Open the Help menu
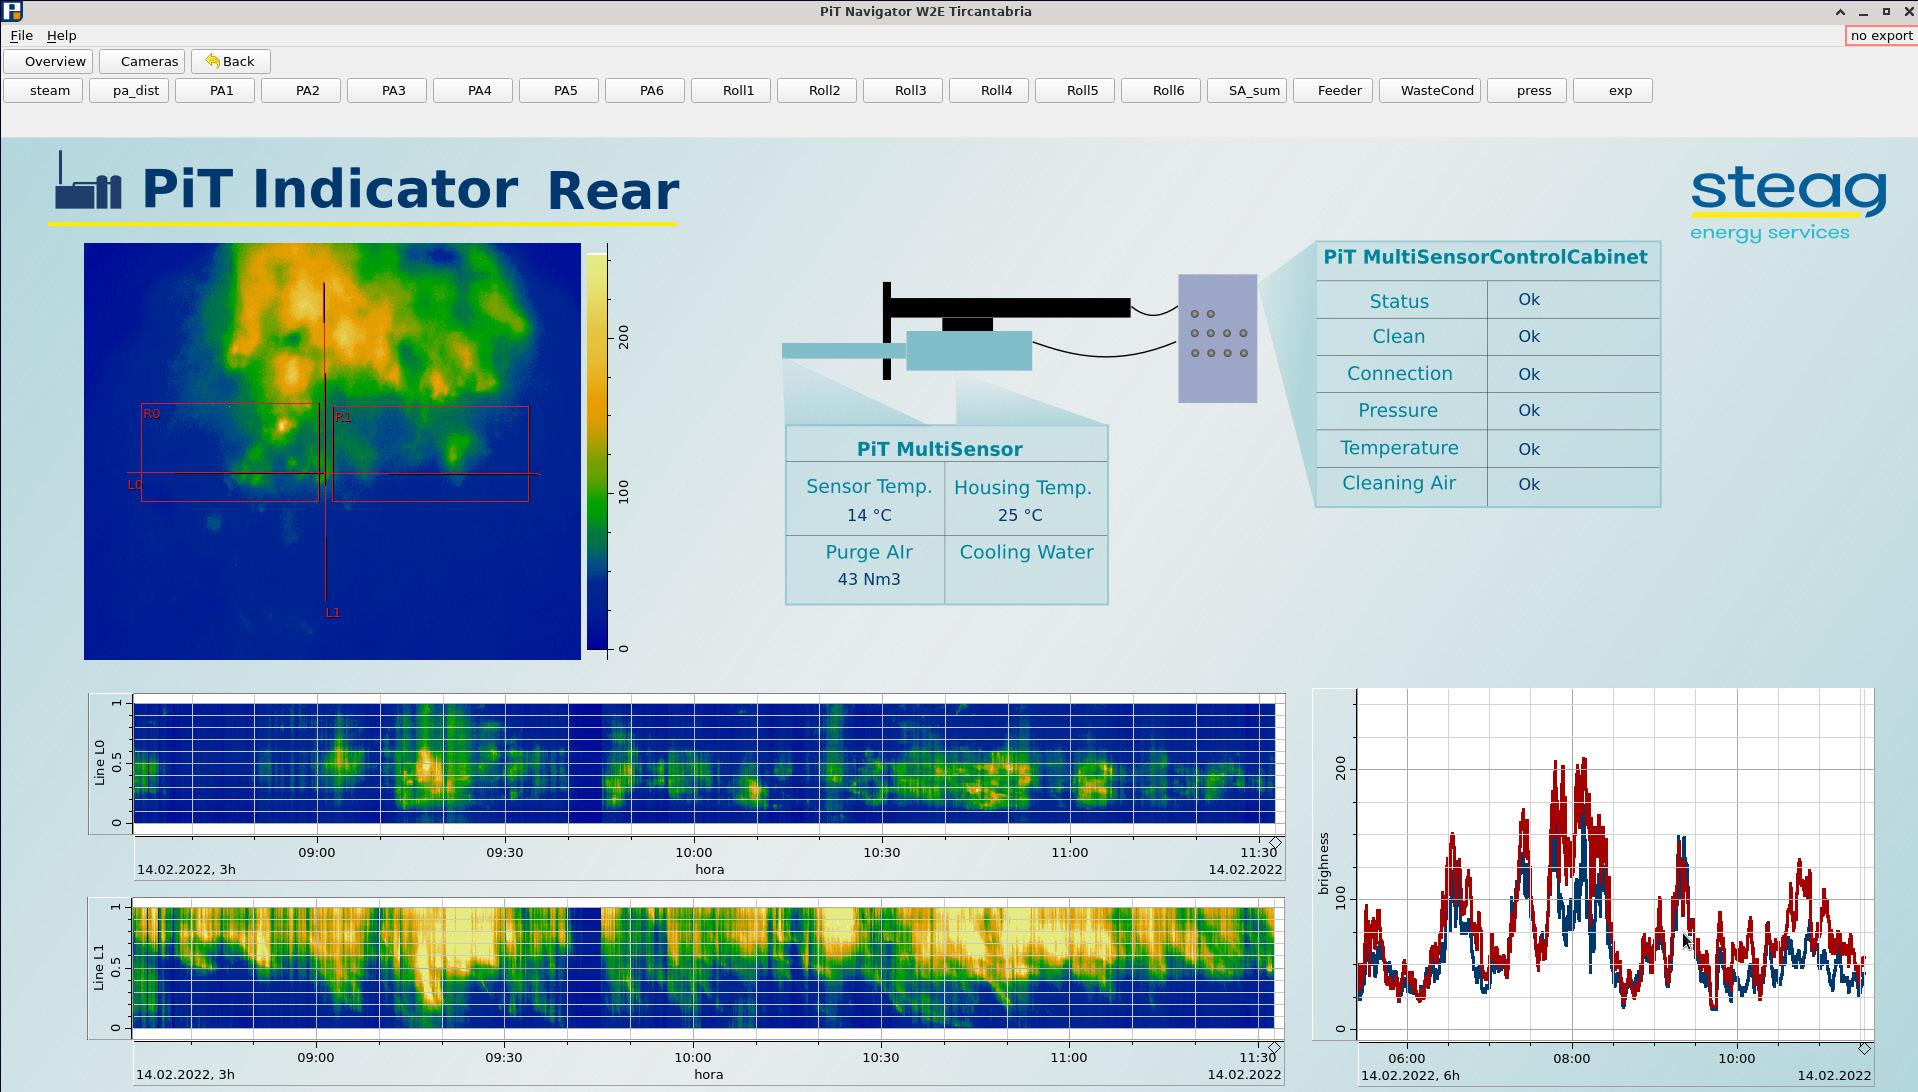This screenshot has width=1918, height=1092. coord(61,36)
